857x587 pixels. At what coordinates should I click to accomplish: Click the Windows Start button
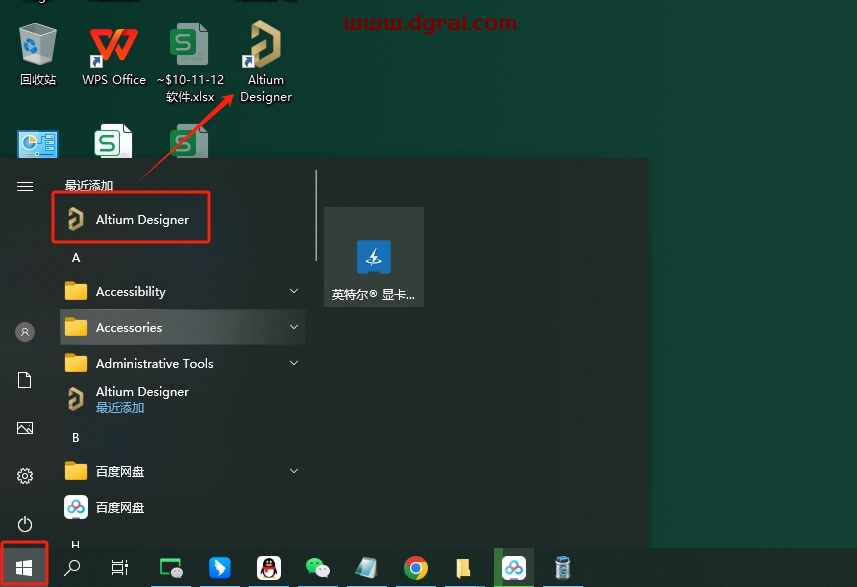pyautogui.click(x=24, y=567)
